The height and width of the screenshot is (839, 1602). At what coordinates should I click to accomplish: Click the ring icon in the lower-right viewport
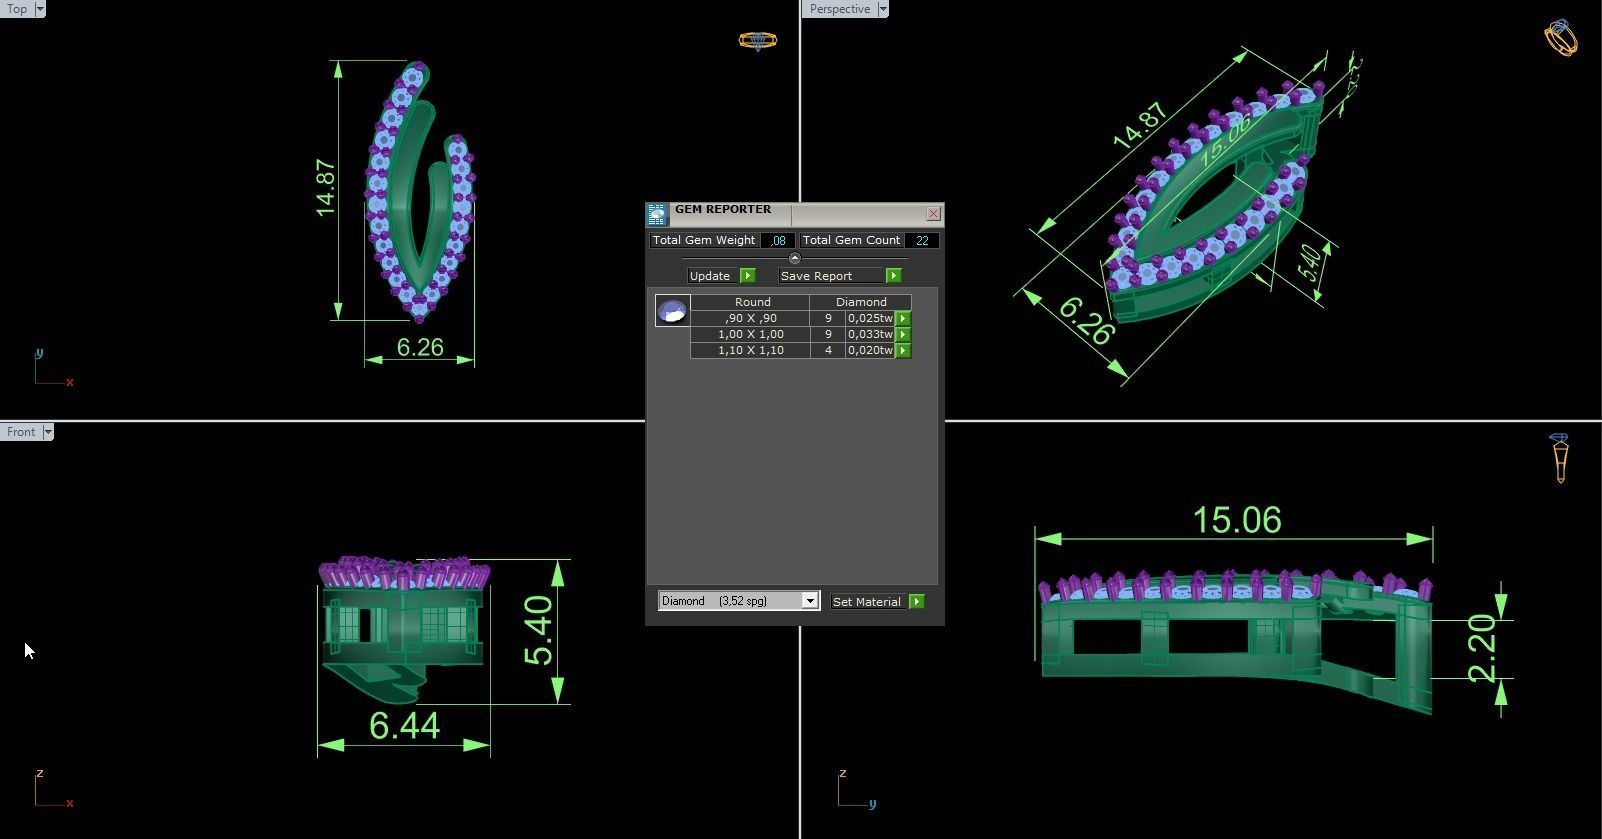(x=1559, y=459)
